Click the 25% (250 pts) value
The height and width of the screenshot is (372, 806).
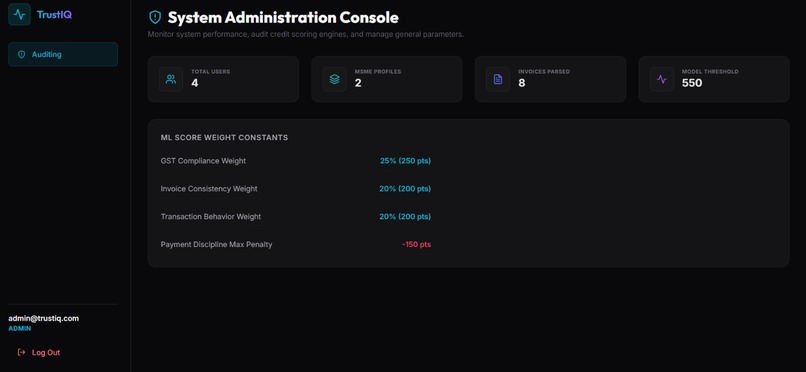[x=406, y=161]
